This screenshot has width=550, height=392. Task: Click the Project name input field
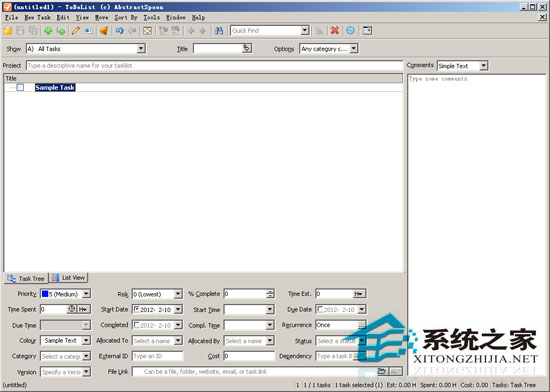(x=214, y=66)
